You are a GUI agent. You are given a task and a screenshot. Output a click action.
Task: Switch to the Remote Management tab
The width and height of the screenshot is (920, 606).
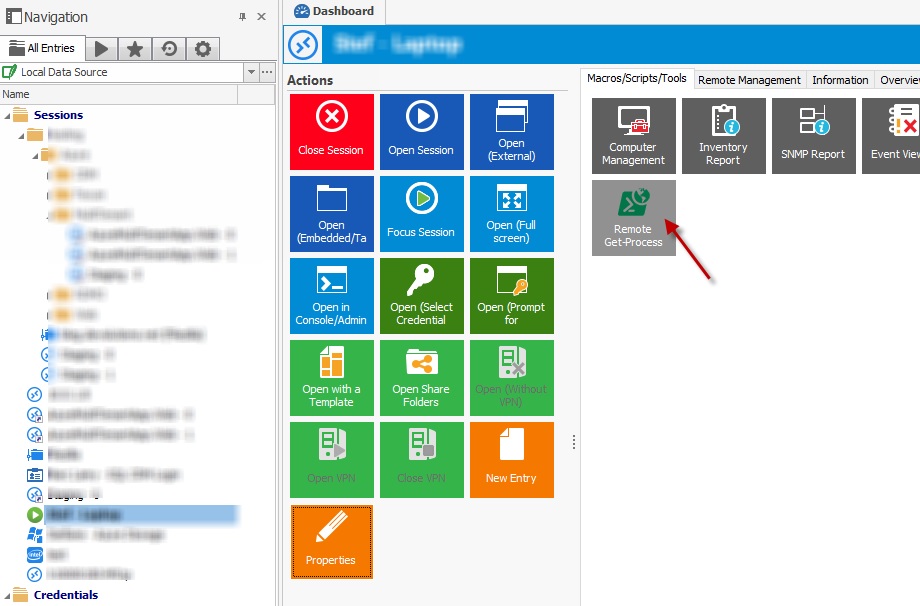pos(748,79)
